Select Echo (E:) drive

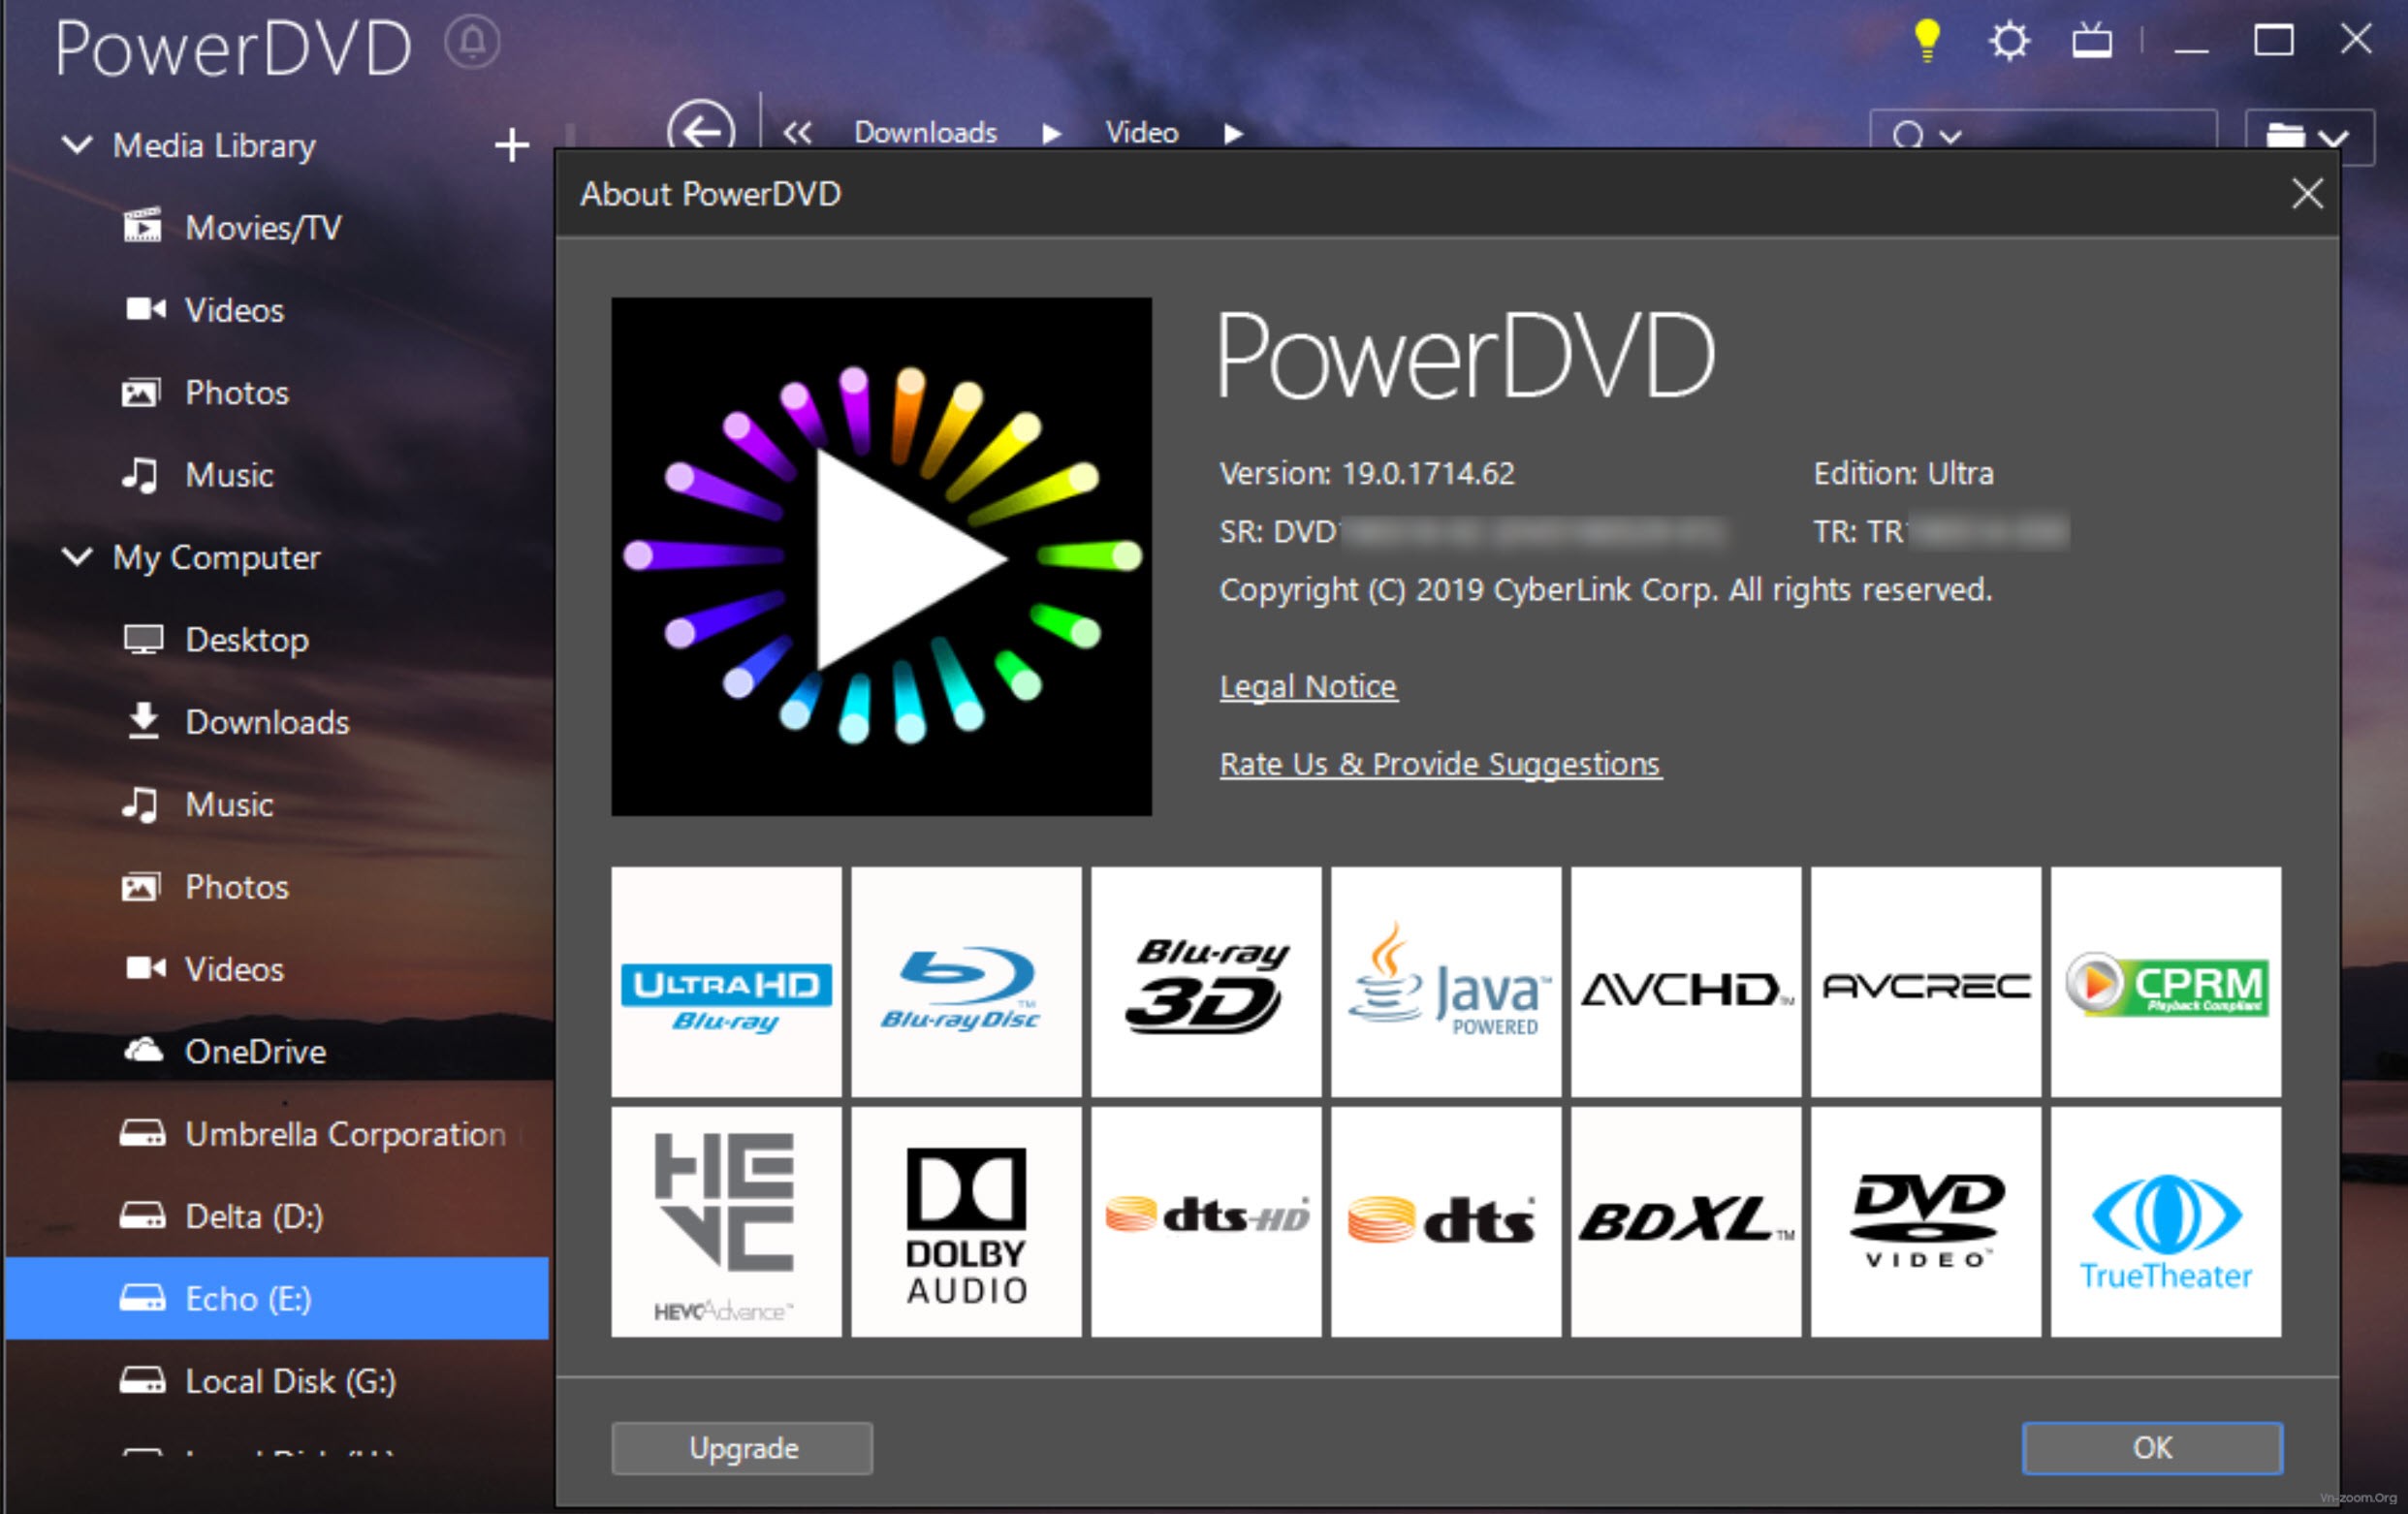point(277,1298)
